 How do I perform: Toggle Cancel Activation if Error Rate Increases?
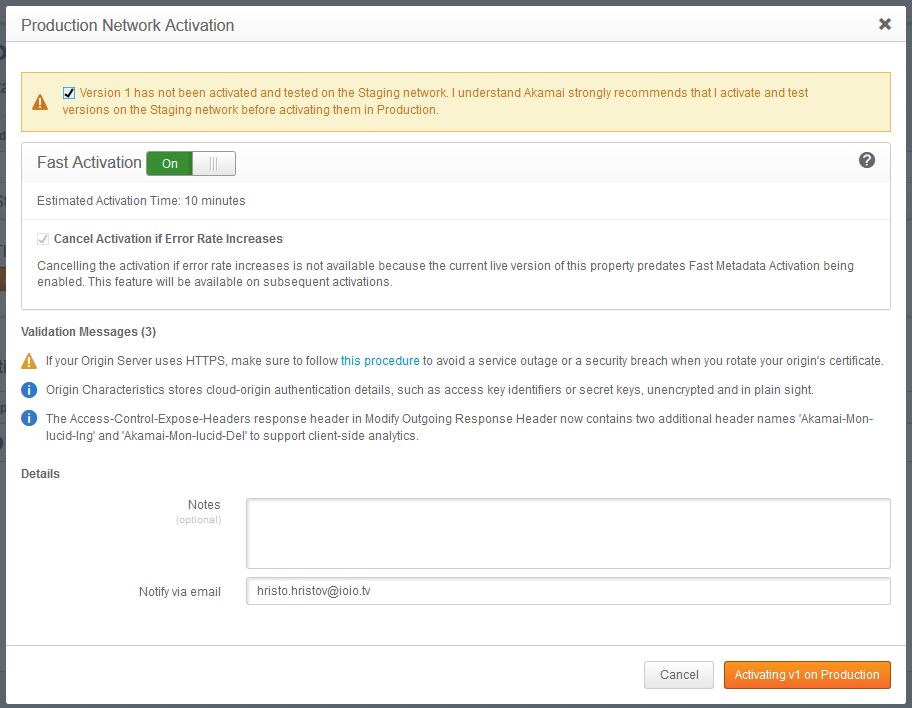[43, 239]
